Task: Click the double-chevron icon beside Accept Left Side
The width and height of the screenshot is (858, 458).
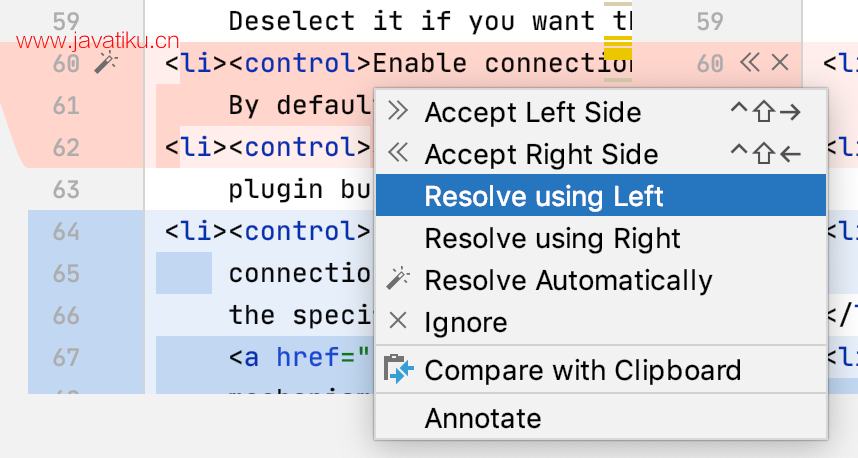Action: (398, 111)
